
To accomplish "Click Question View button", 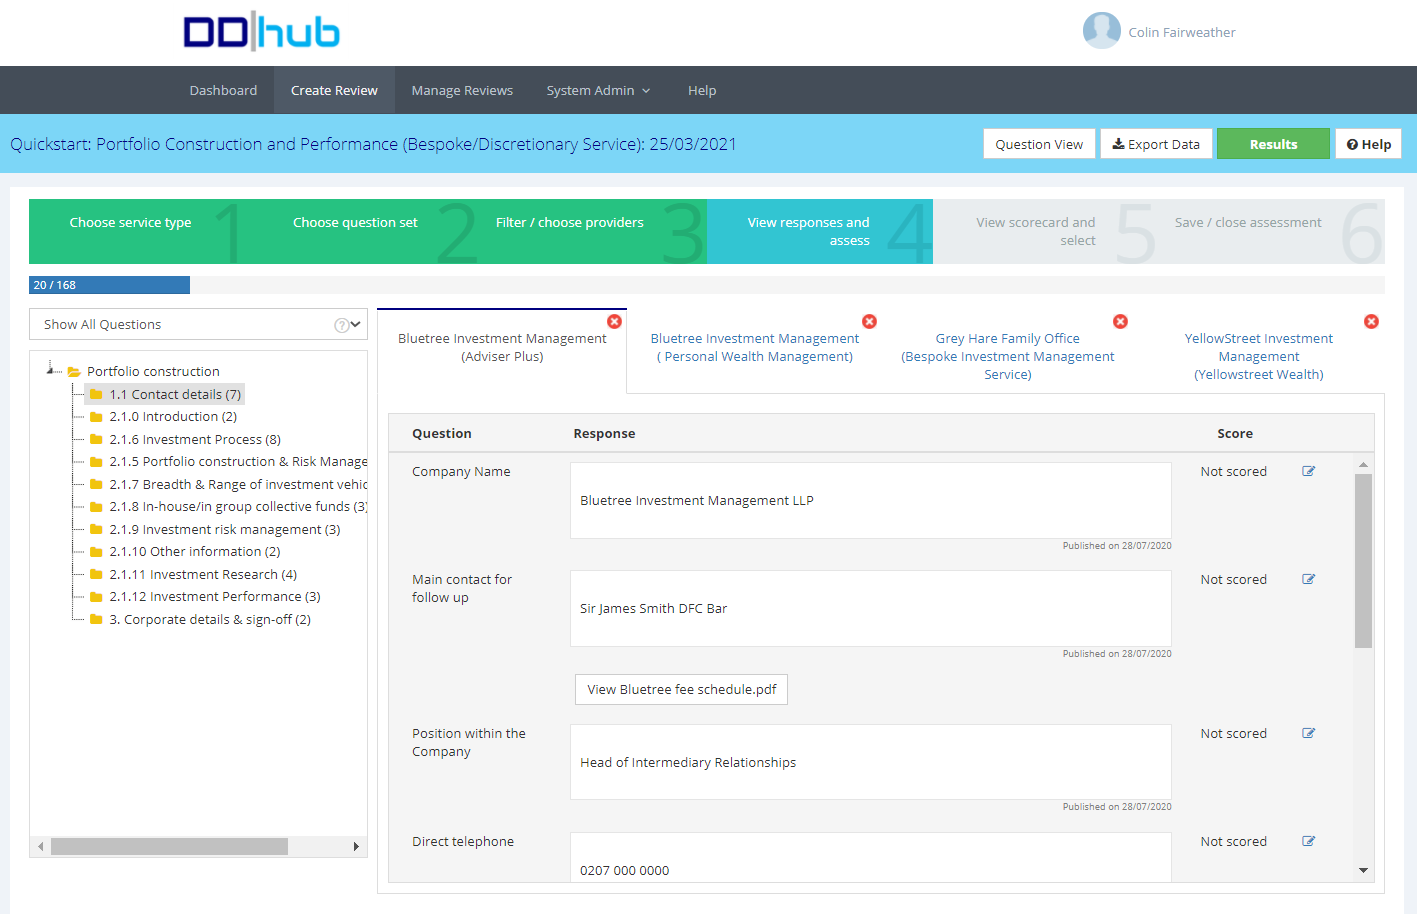I will (x=1039, y=144).
